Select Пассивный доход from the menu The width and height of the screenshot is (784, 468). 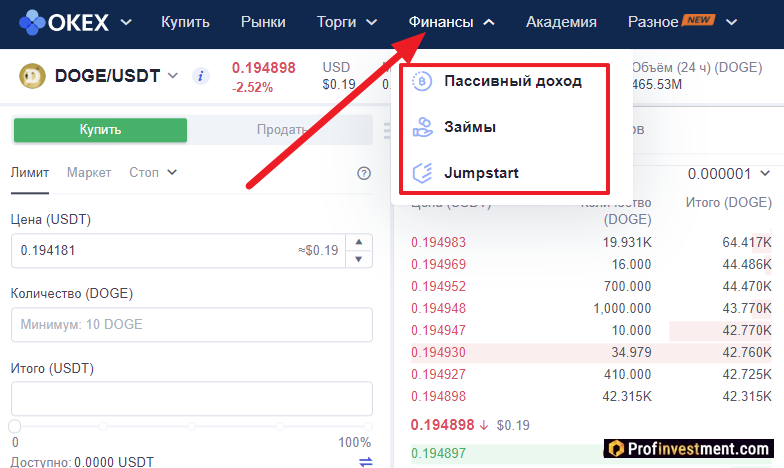[x=513, y=81]
